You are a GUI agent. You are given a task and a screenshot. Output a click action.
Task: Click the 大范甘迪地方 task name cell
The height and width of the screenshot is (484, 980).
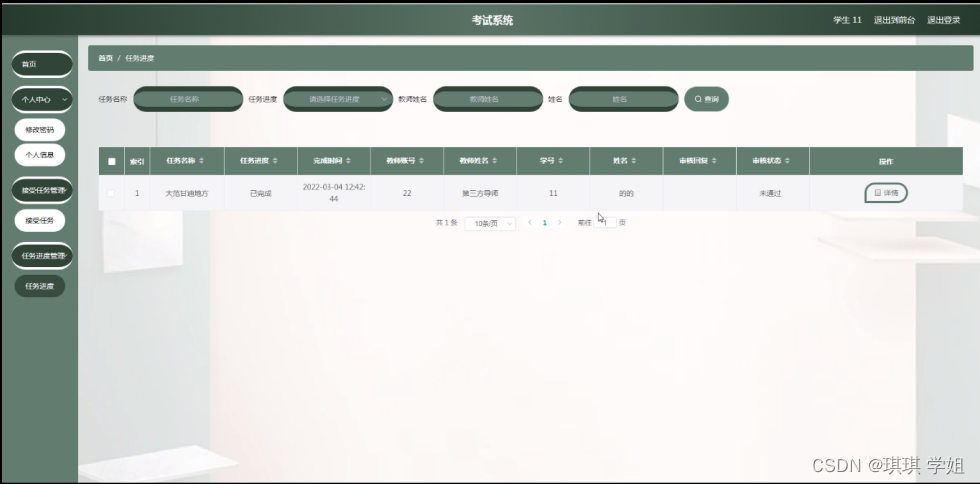coord(187,193)
